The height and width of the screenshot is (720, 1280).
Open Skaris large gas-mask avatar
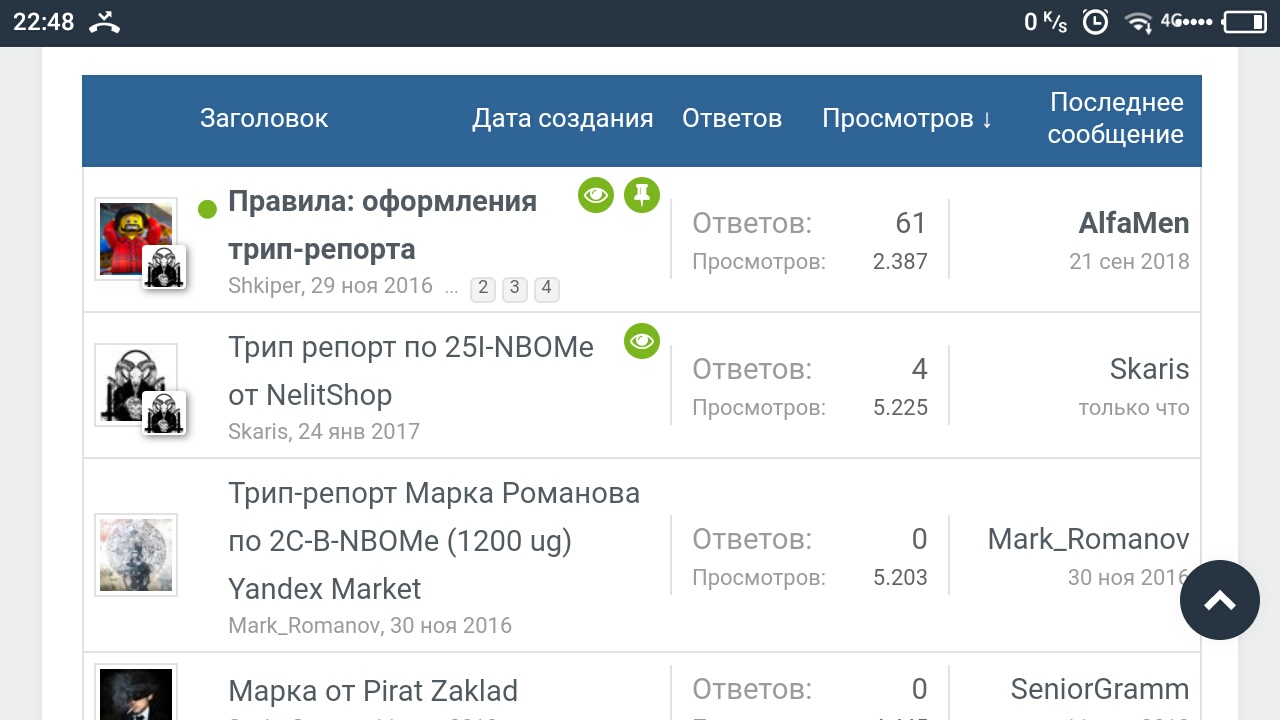[136, 385]
